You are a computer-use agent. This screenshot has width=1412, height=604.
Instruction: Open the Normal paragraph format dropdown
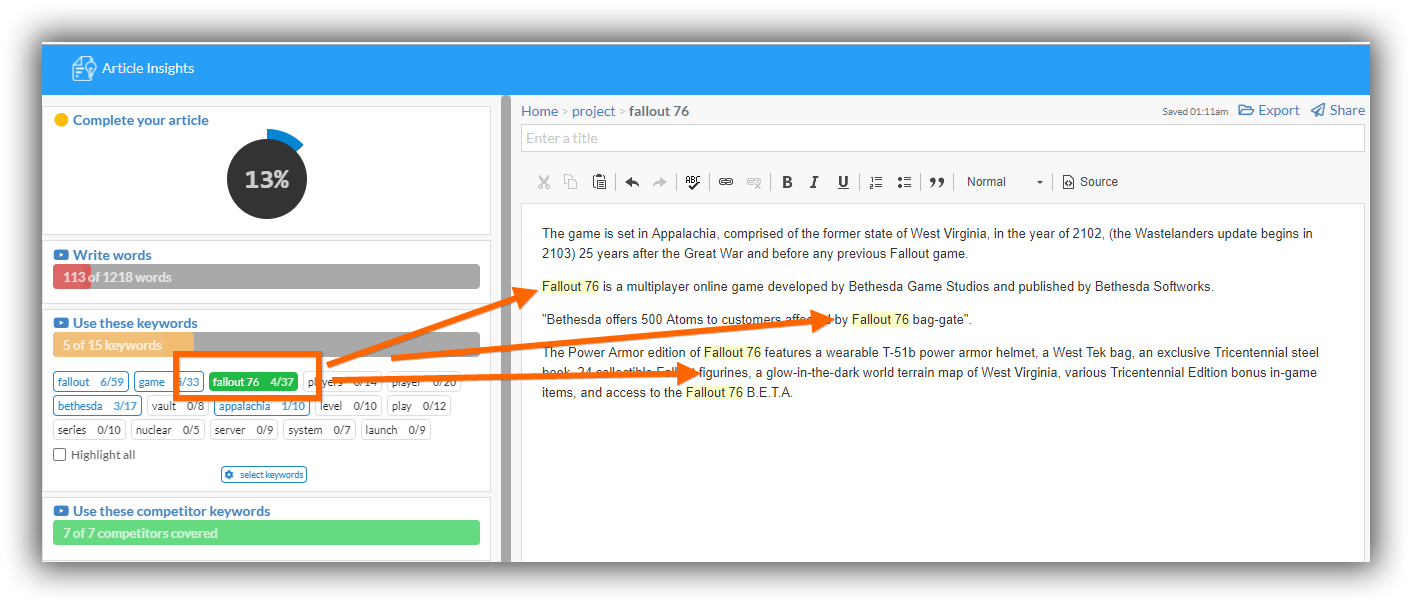pyautogui.click(x=1003, y=182)
